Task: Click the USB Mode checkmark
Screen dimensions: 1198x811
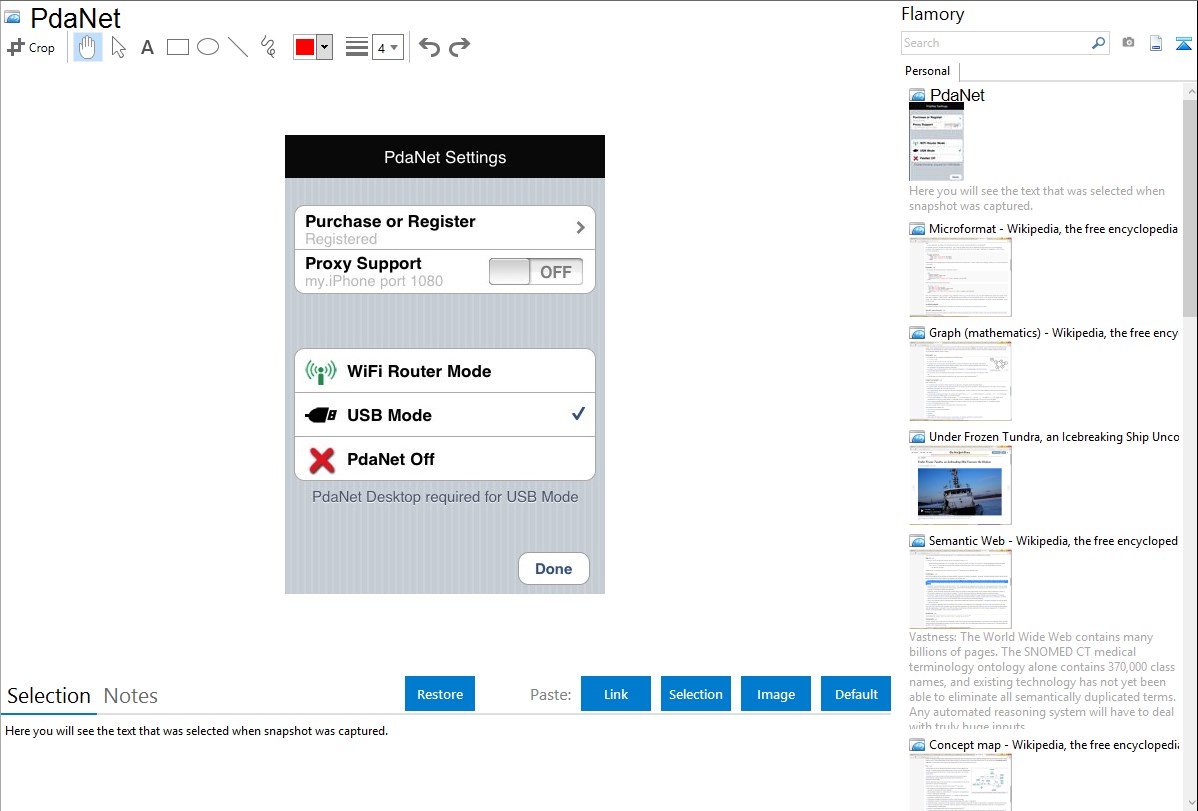Action: 578,414
